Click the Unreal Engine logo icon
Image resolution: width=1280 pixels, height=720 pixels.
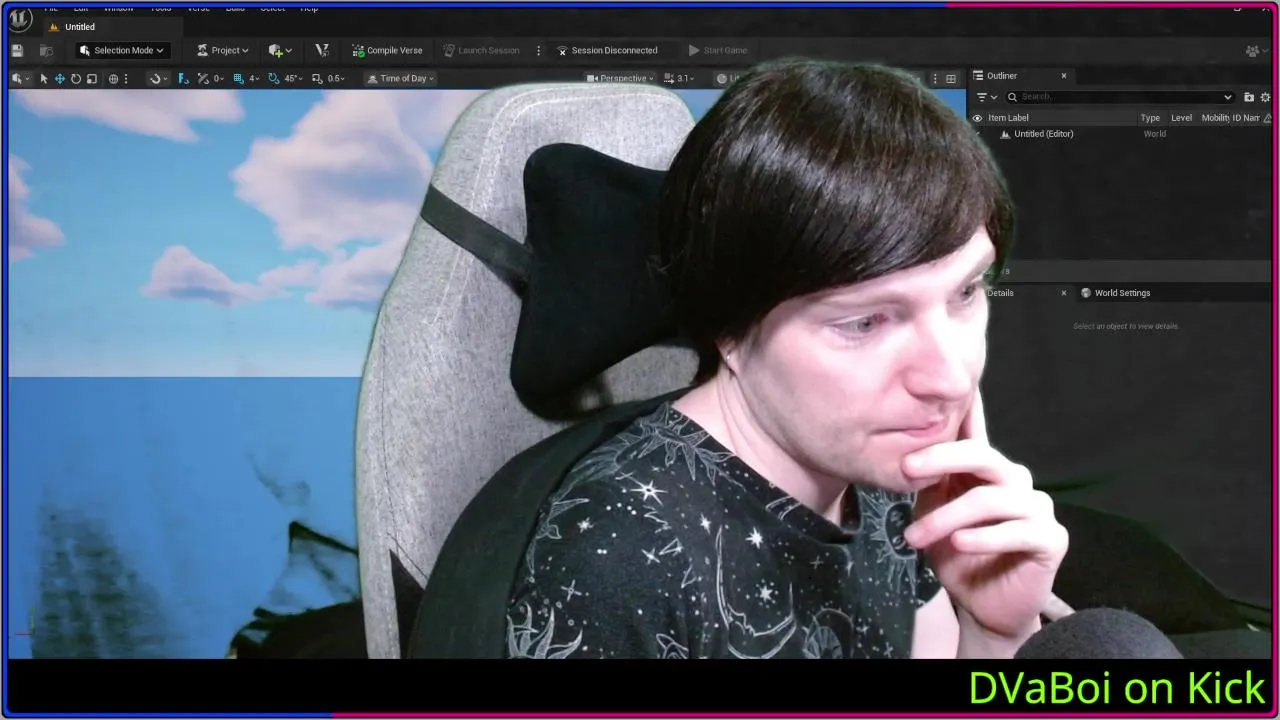[20, 18]
